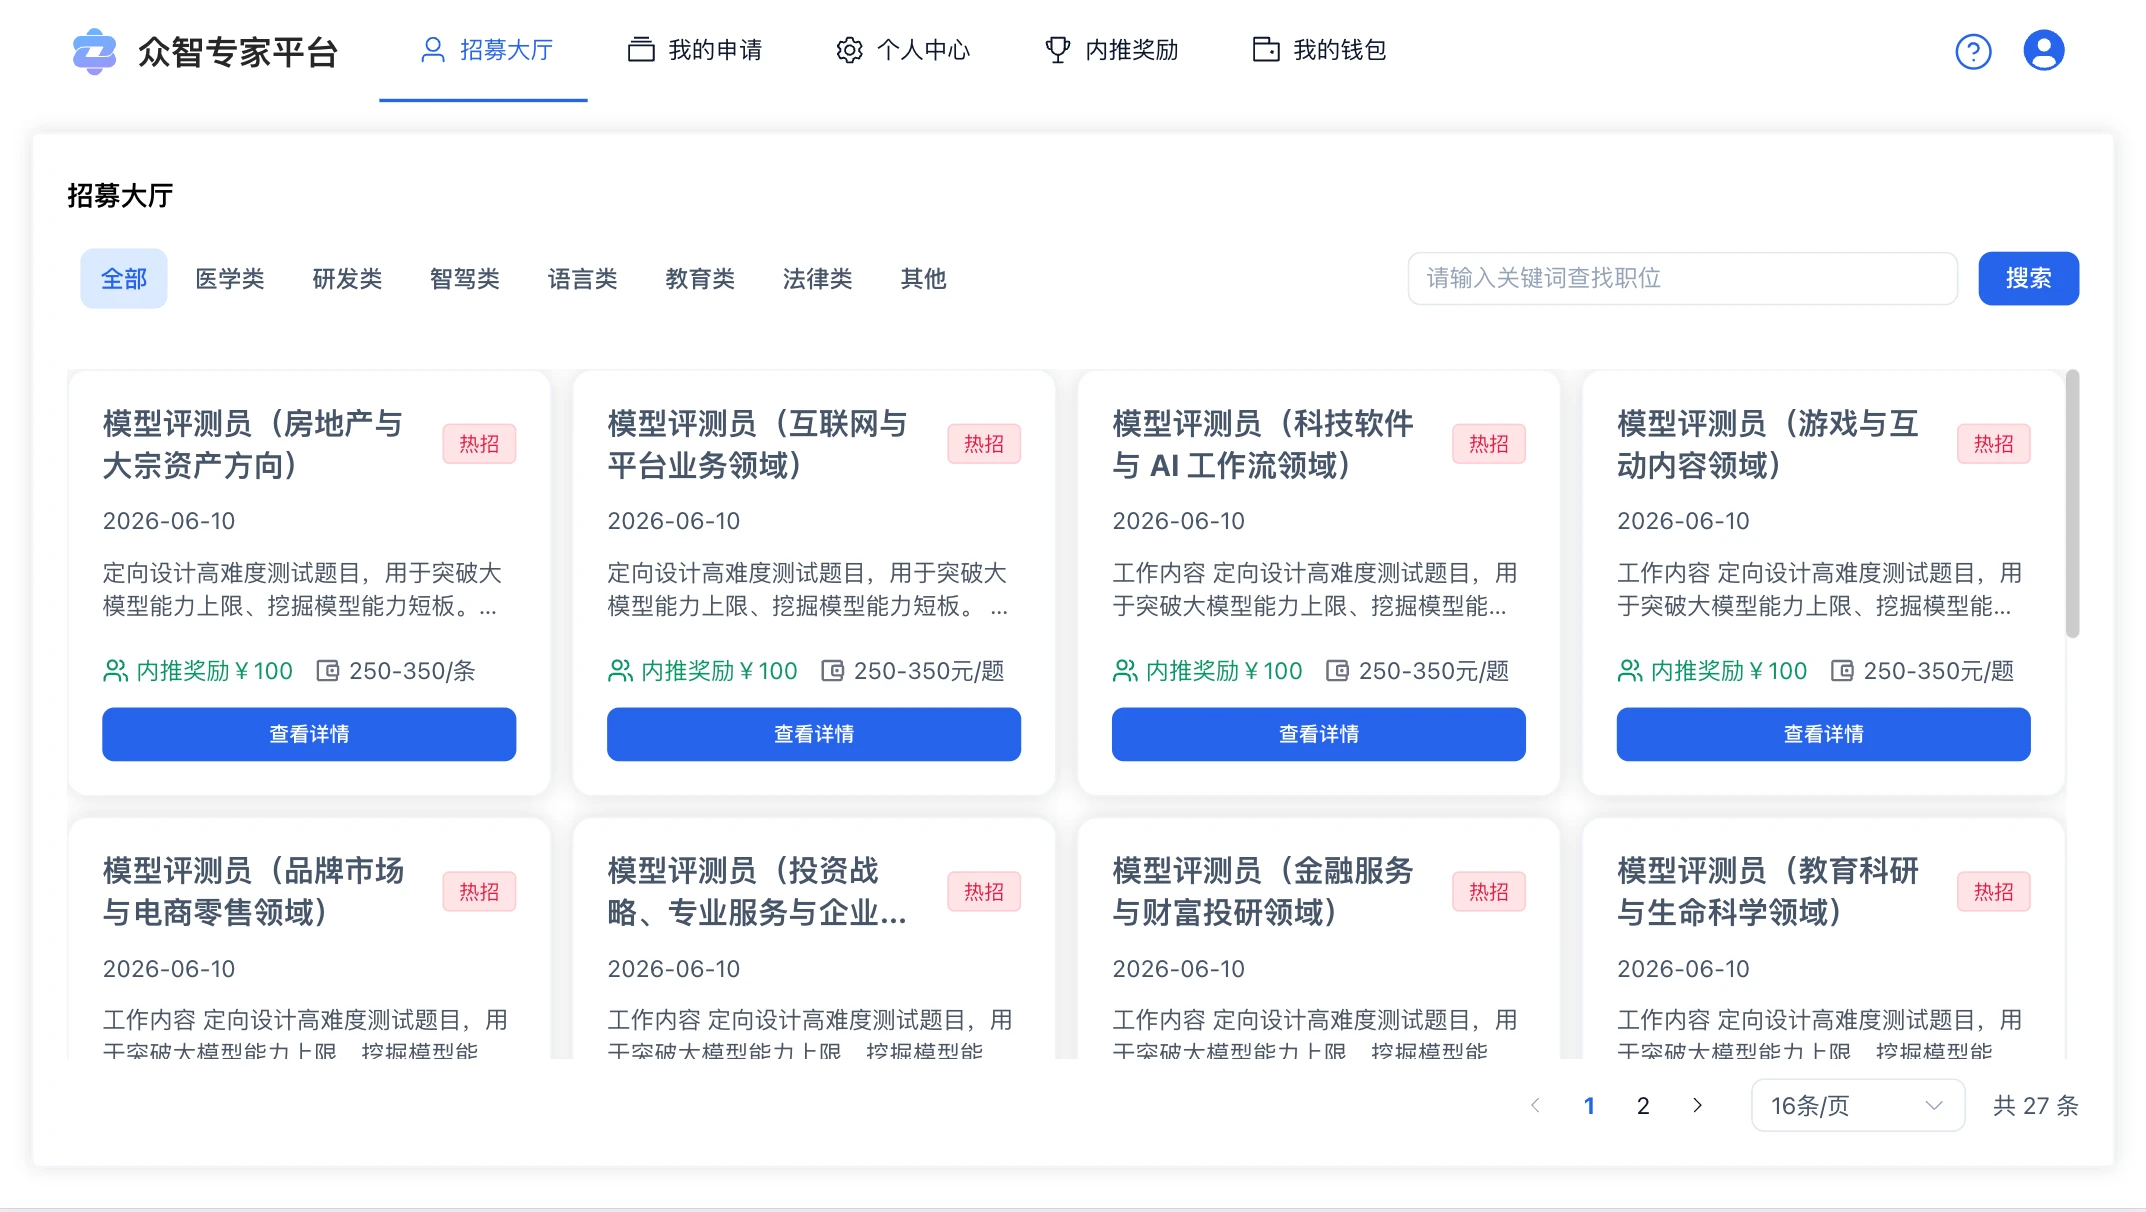Focus the keyword search input field
The image size is (2146, 1212).
point(1683,278)
